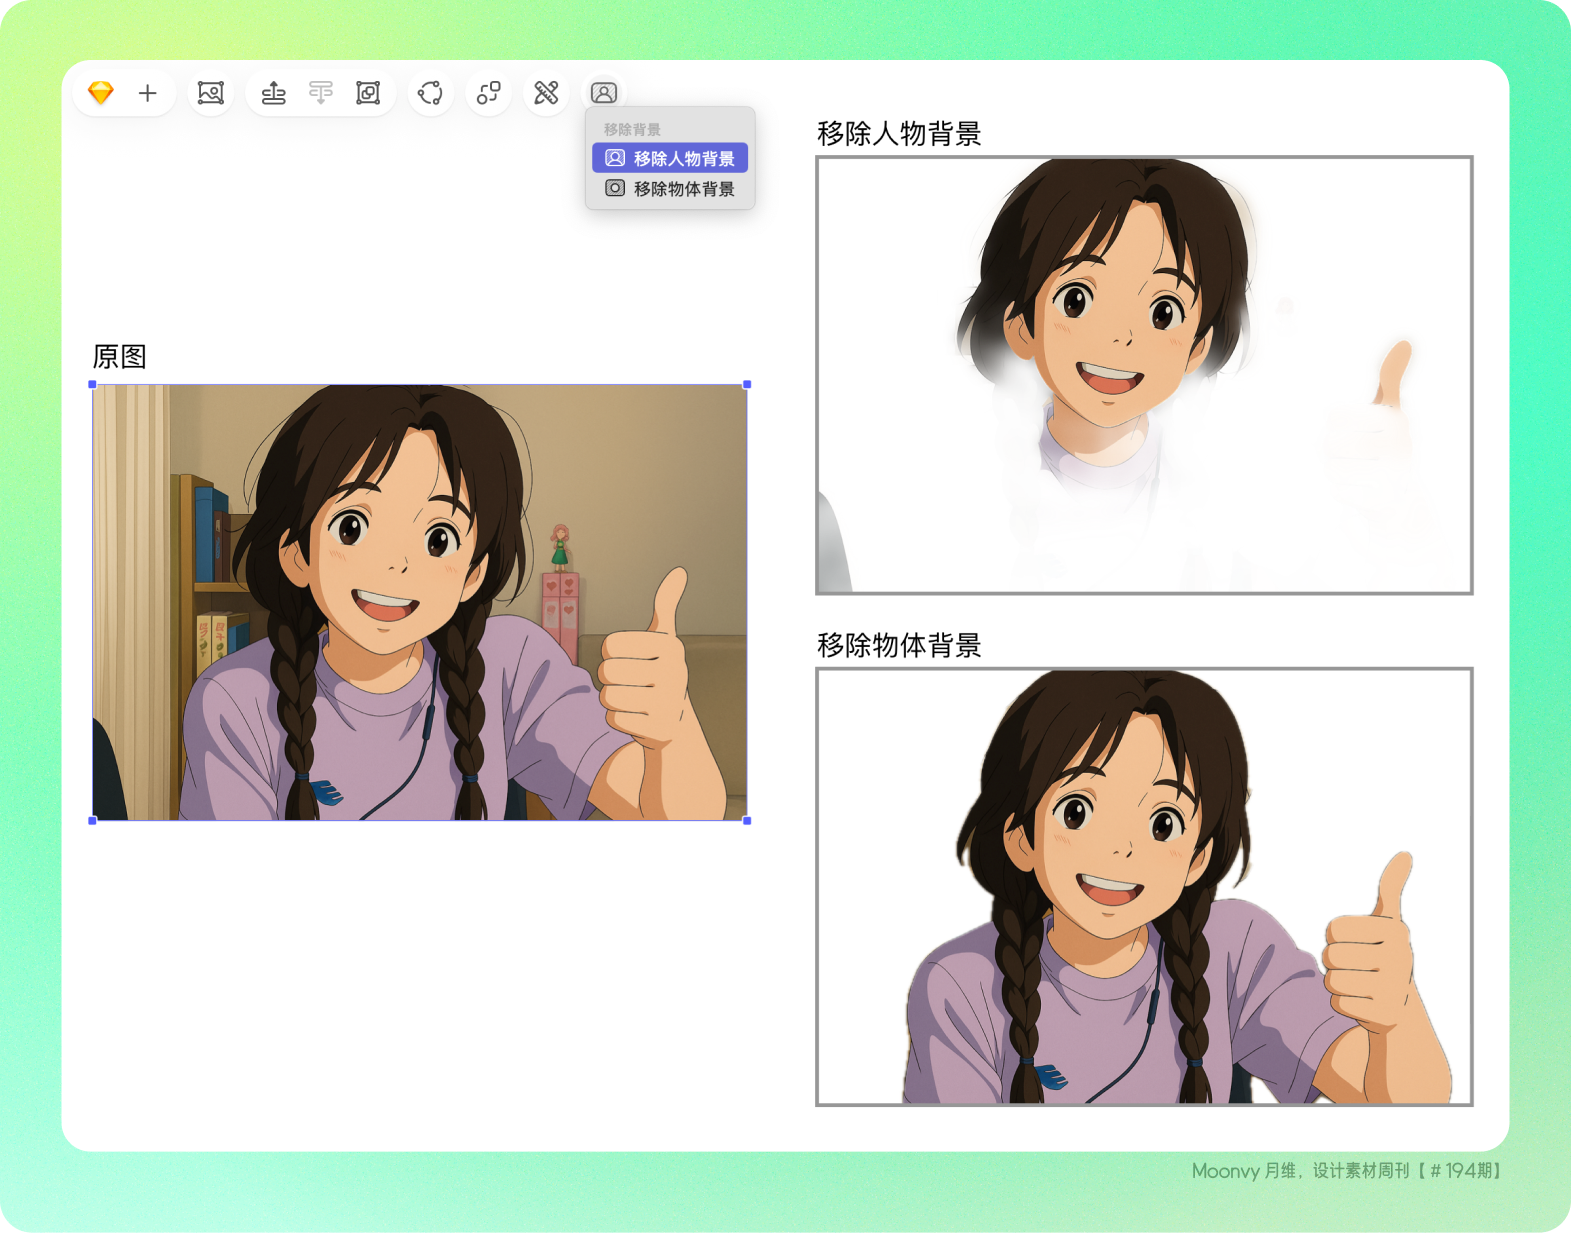The image size is (1571, 1233).
Task: Open the plus Insert button in toolbar
Action: (148, 93)
